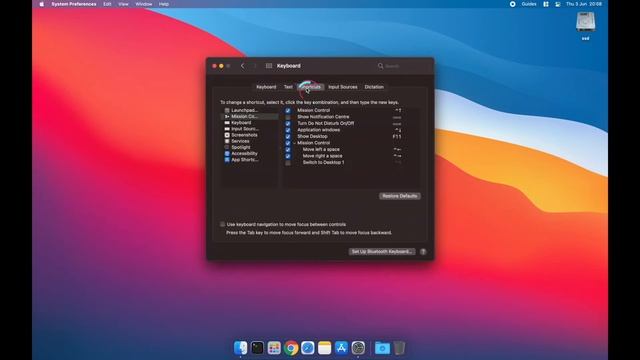Open help with the question mark button
Viewport: 640px width, 360px height.
pyautogui.click(x=423, y=251)
